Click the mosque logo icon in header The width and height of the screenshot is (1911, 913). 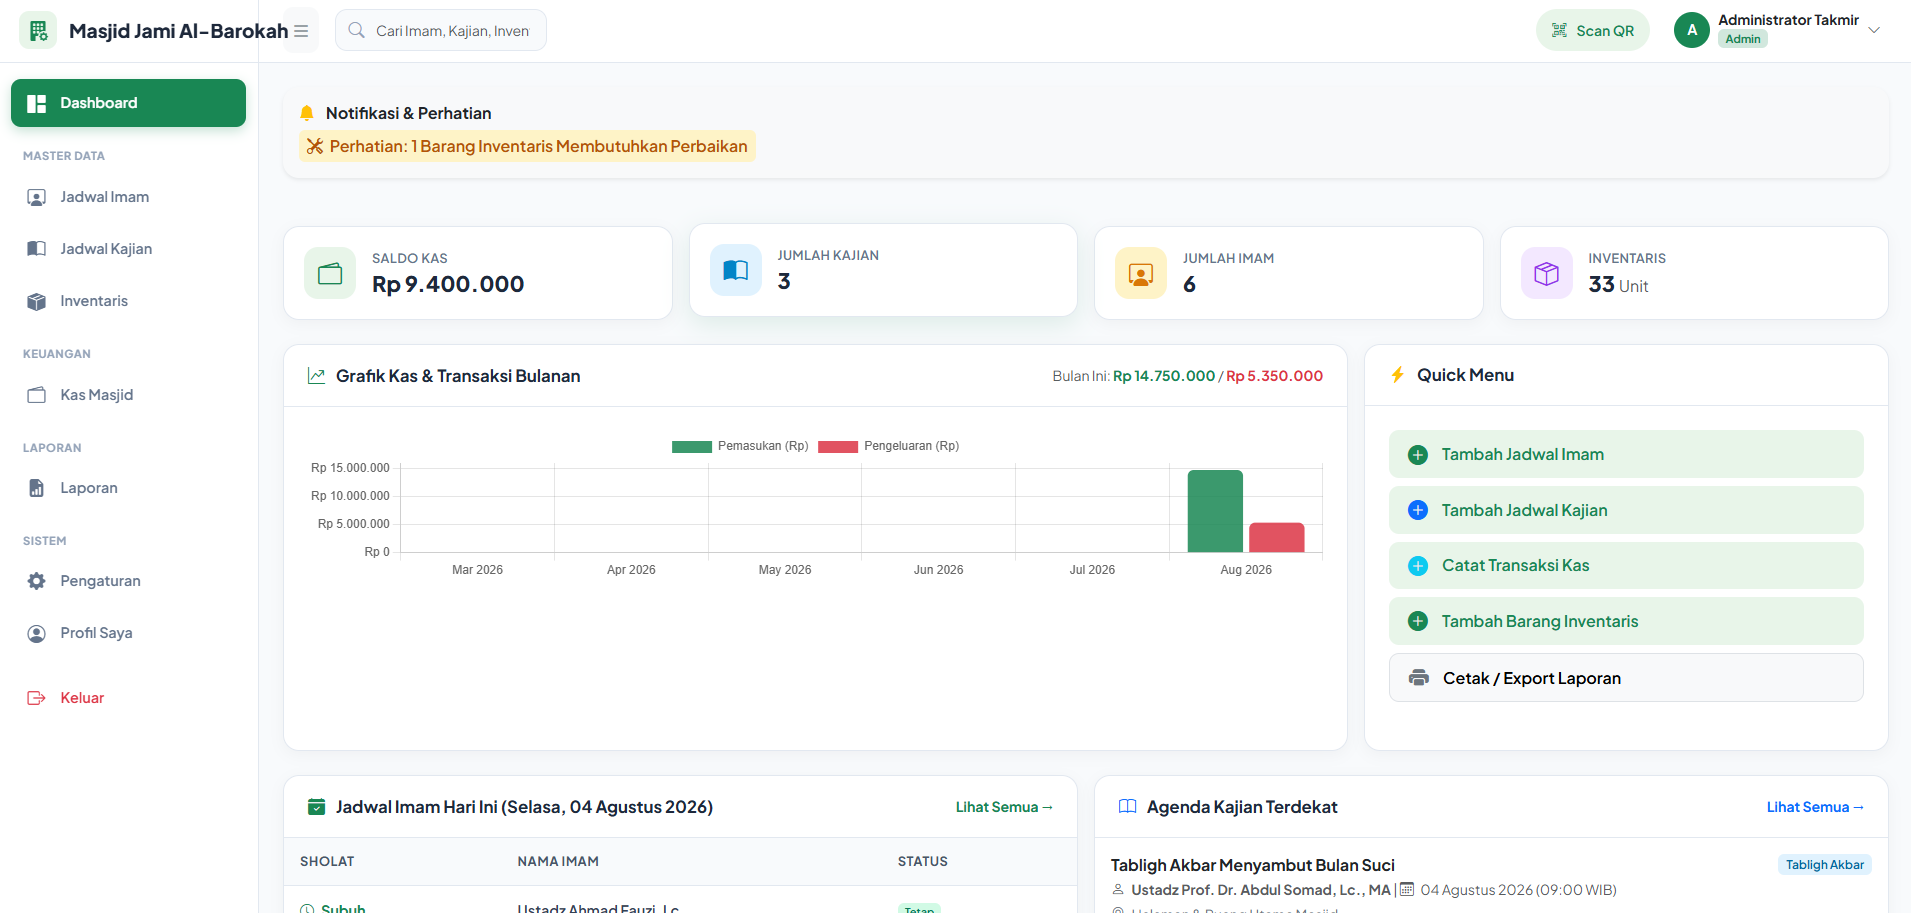[38, 31]
